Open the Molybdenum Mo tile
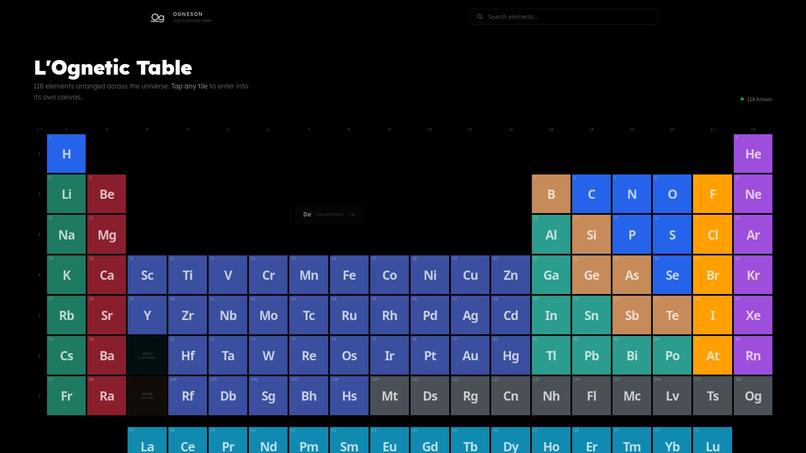Screen dimensions: 806x453 (268, 315)
